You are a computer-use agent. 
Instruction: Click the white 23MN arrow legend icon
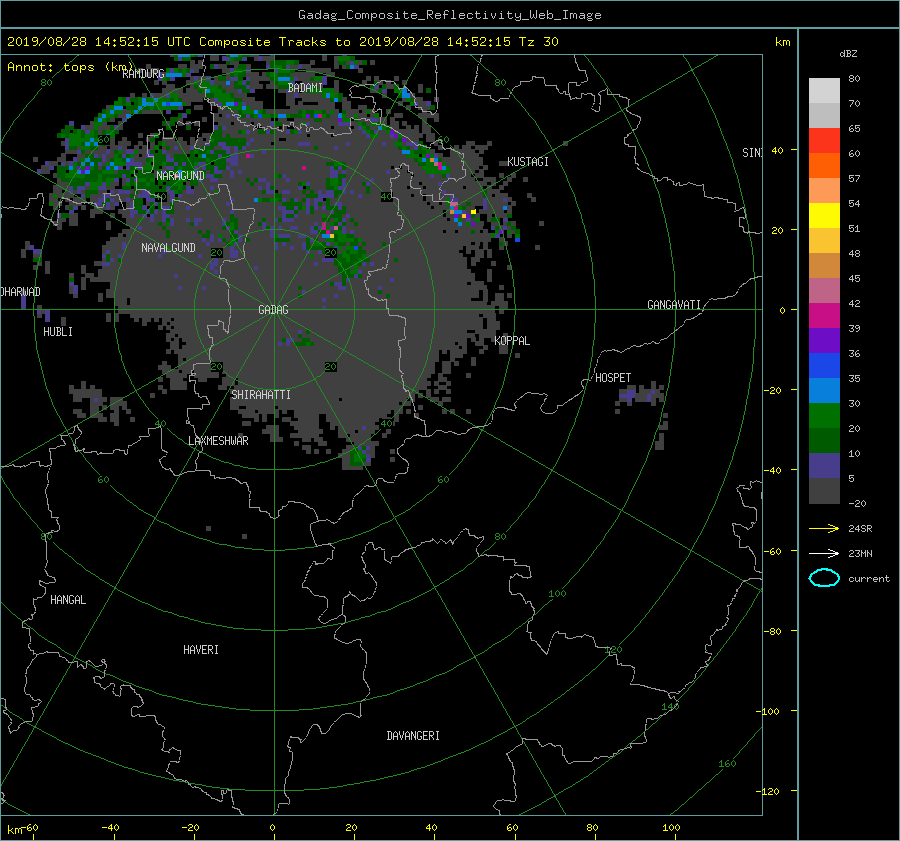coord(824,553)
